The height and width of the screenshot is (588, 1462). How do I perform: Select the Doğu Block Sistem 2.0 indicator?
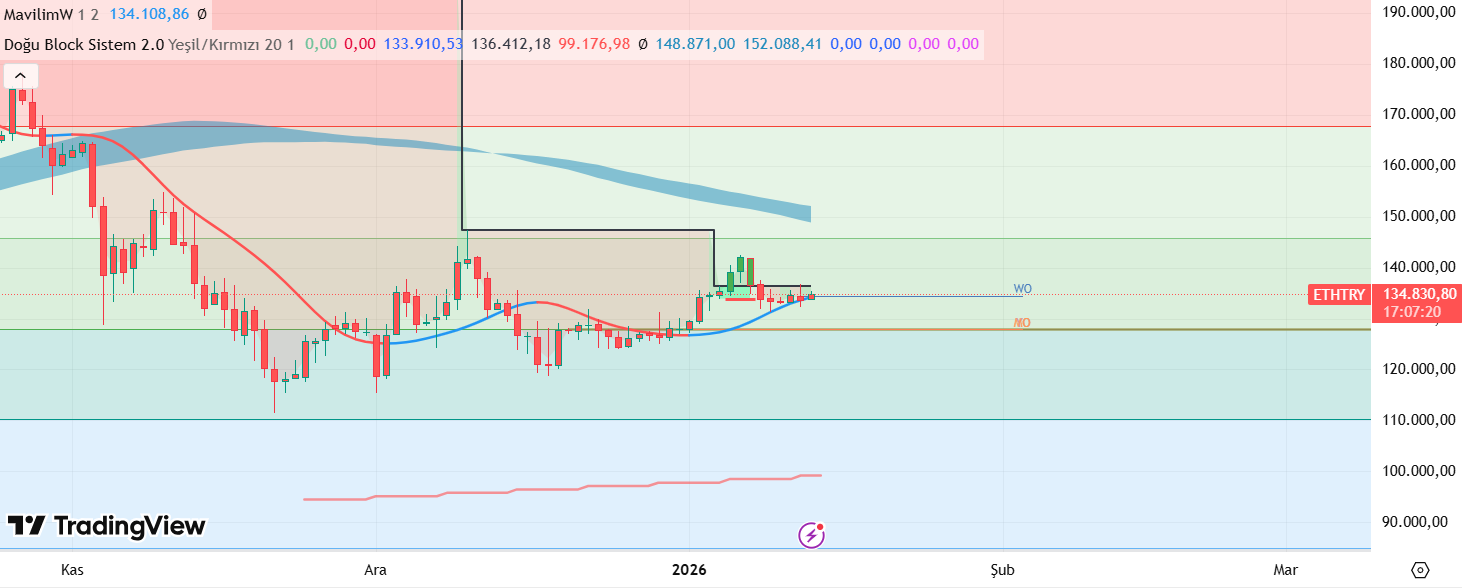pyautogui.click(x=83, y=44)
